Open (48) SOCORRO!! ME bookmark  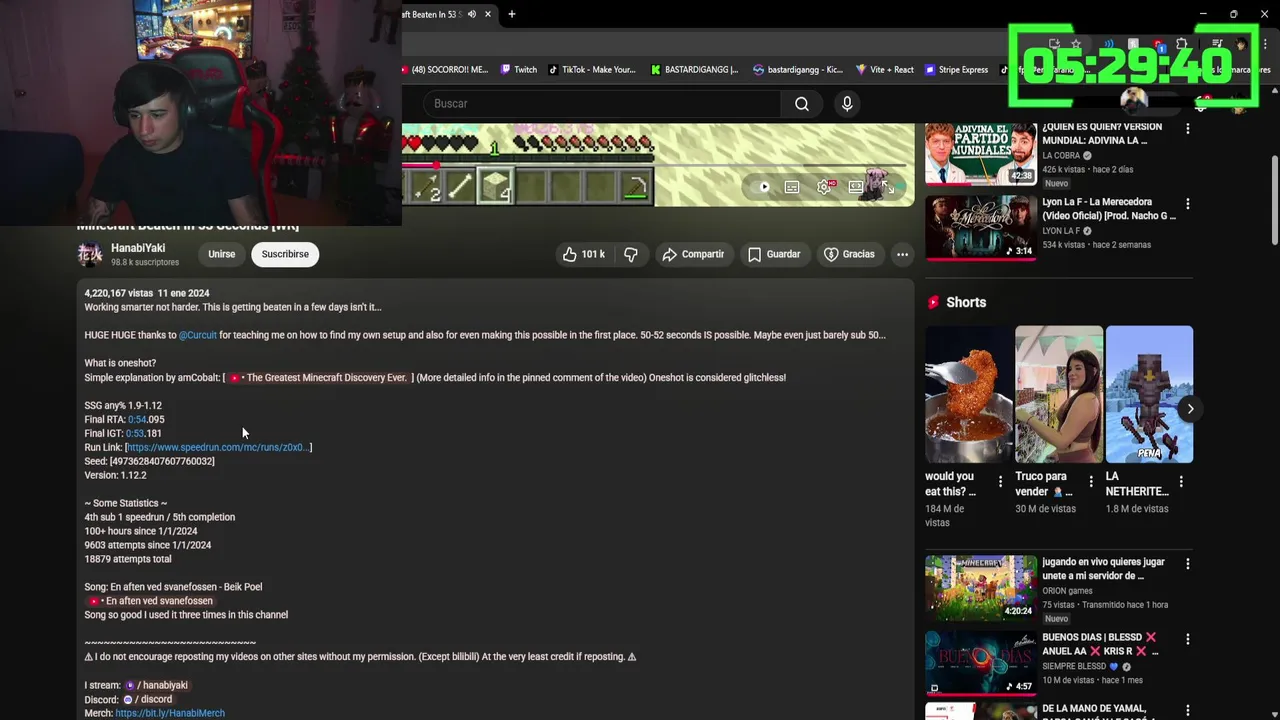(x=445, y=70)
